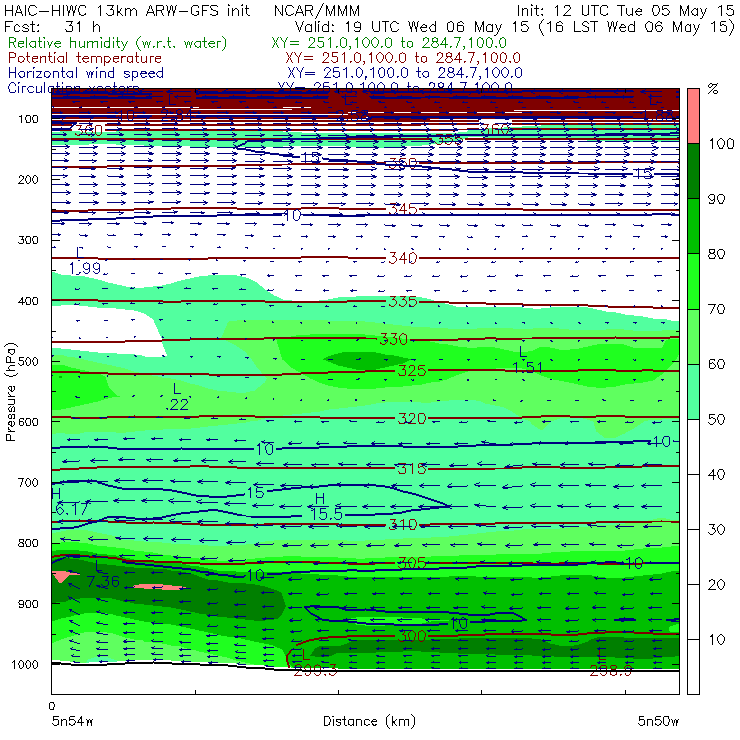
Task: Click the 'Fcst: 31 h' forecast label
Action: [52, 26]
